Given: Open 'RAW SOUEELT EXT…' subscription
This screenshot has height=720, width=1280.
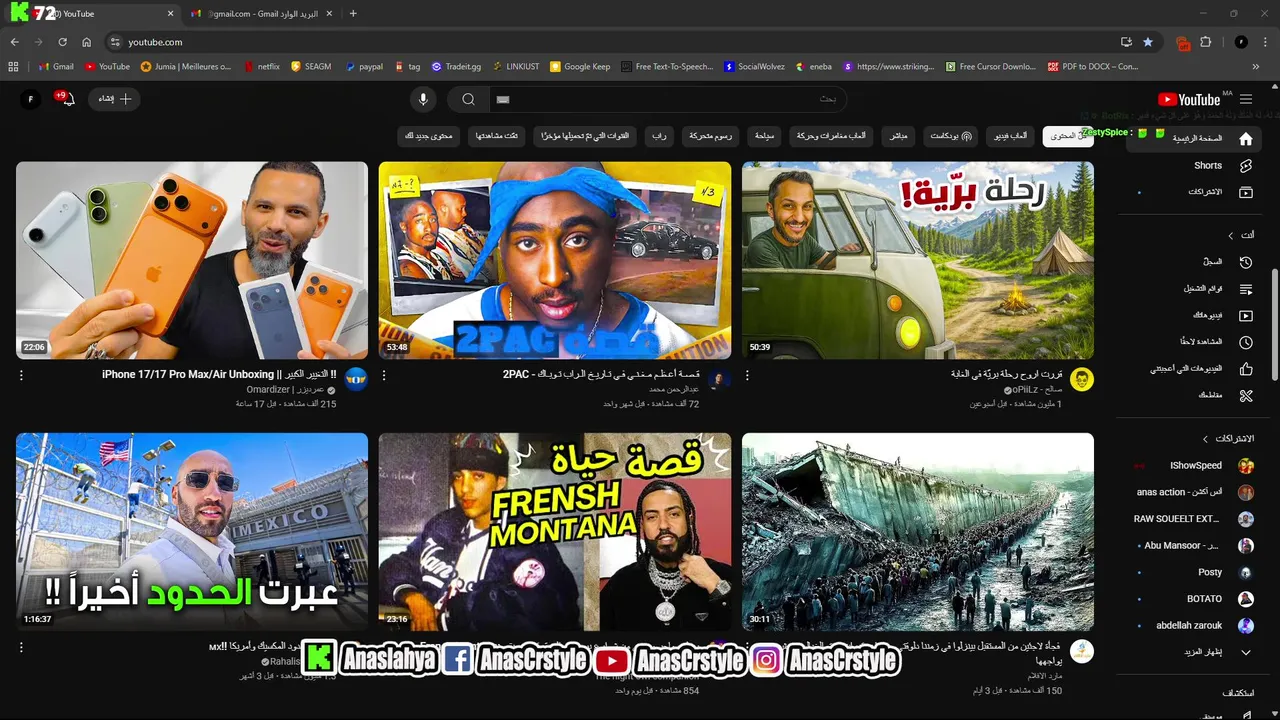Looking at the screenshot, I should click(x=1193, y=519).
